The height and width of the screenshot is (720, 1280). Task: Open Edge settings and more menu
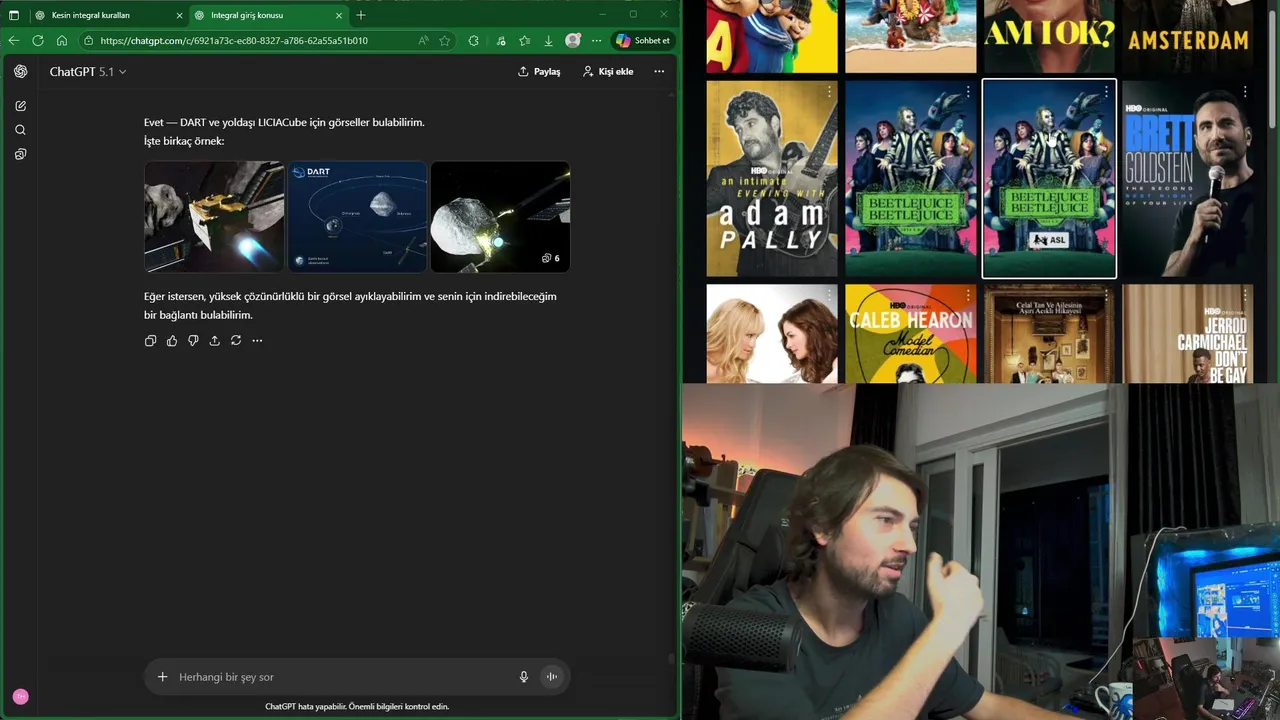tap(597, 41)
